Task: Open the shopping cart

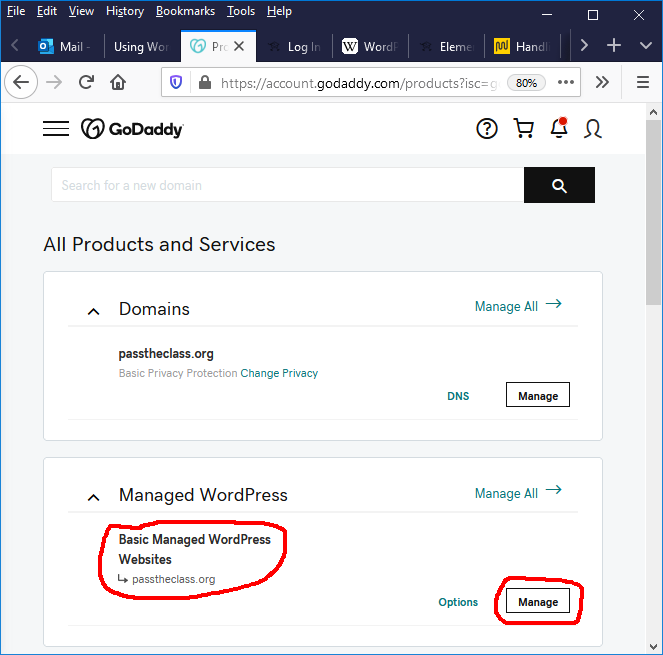Action: (523, 129)
